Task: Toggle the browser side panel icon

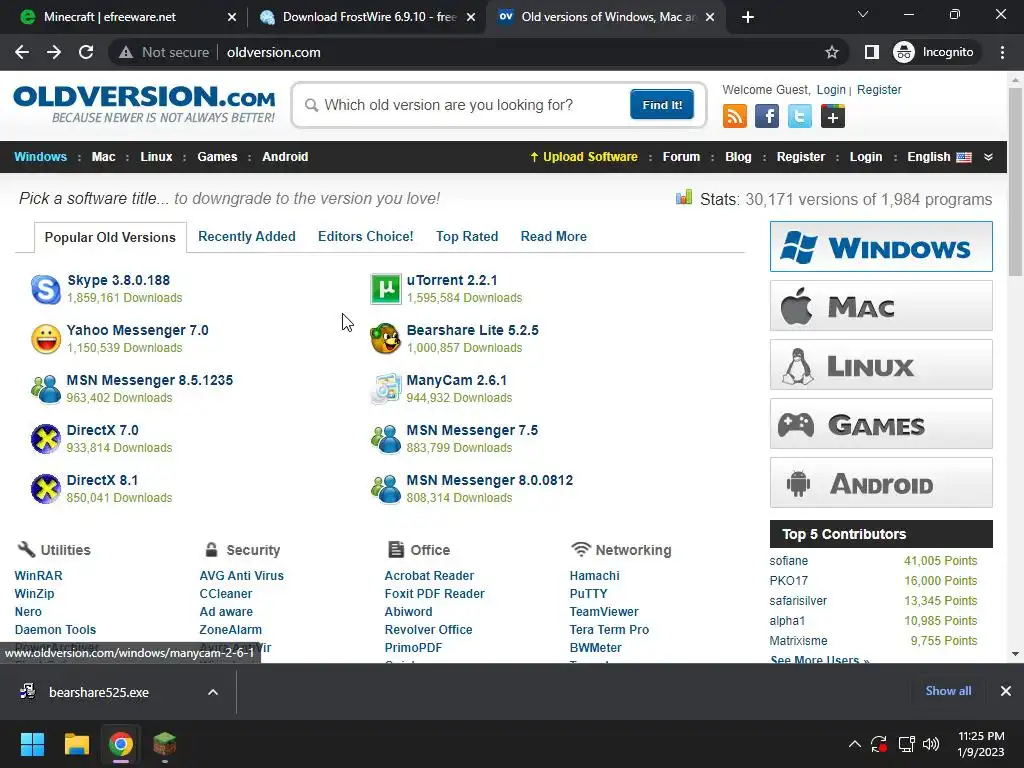Action: (x=871, y=52)
